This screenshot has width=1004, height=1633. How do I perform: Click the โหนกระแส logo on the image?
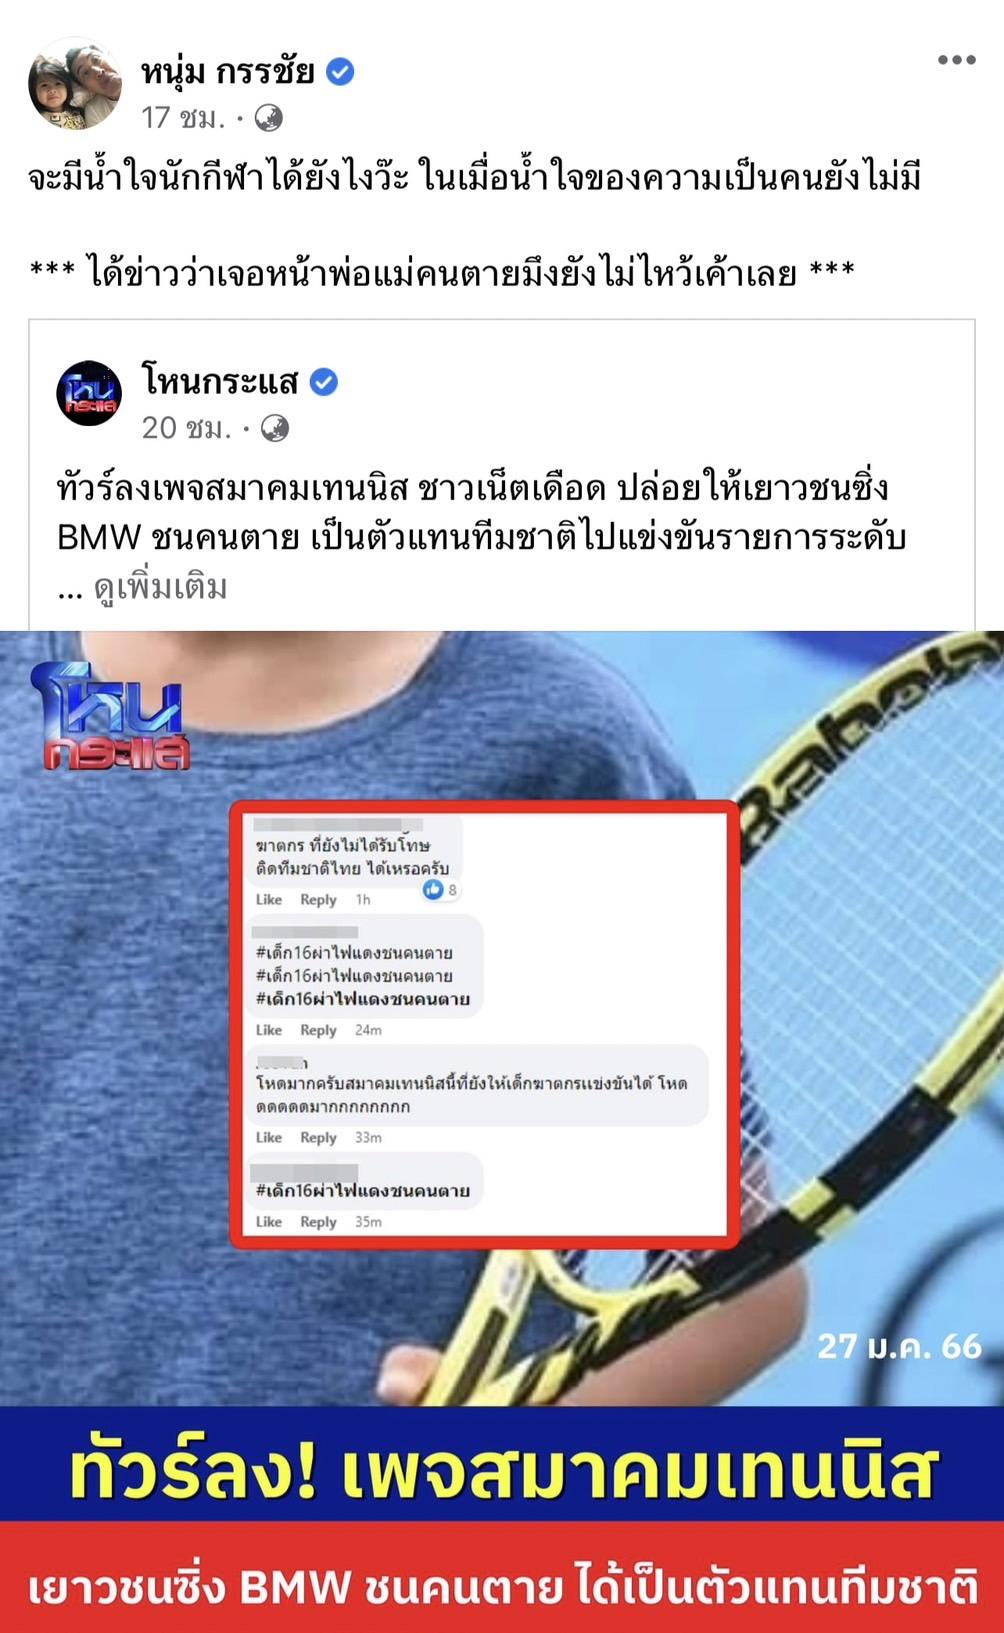click(110, 713)
